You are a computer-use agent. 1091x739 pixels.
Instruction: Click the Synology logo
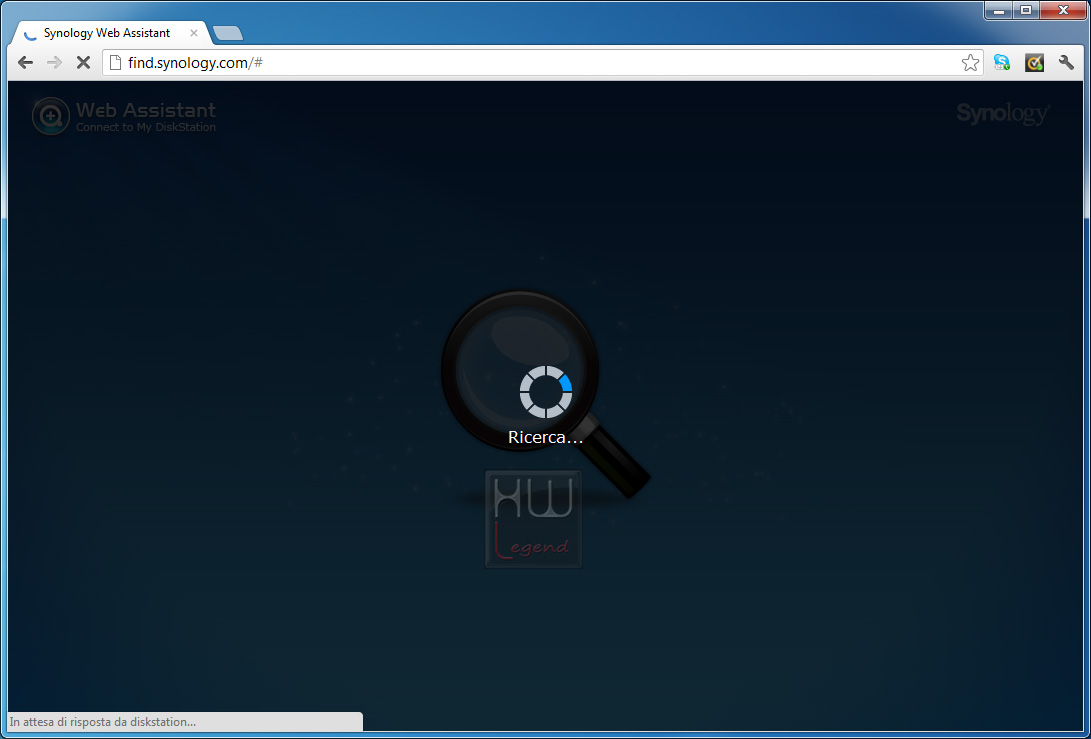coord(1003,113)
